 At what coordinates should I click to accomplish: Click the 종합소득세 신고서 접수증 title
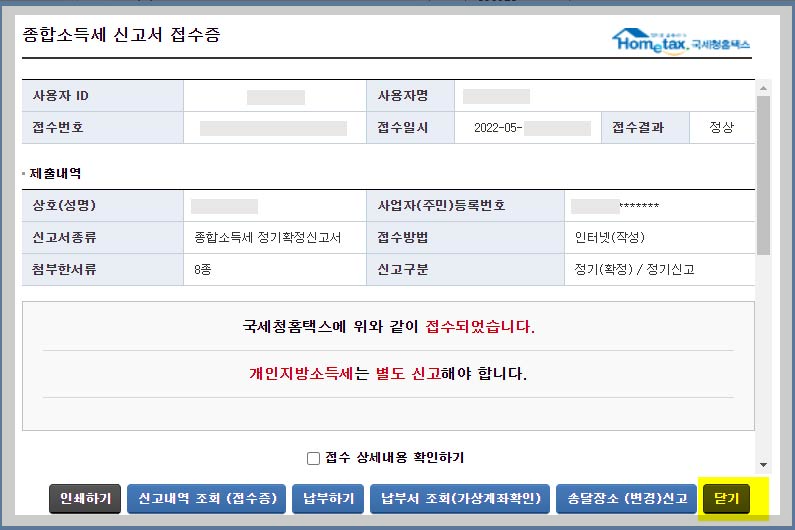[121, 34]
